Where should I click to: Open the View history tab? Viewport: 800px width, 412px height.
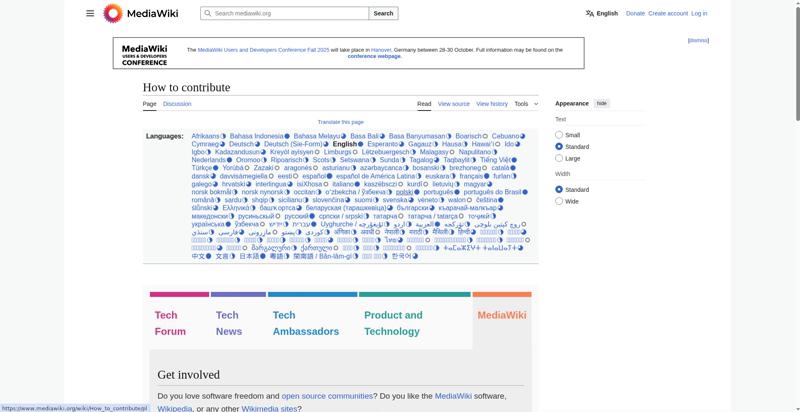click(x=491, y=104)
